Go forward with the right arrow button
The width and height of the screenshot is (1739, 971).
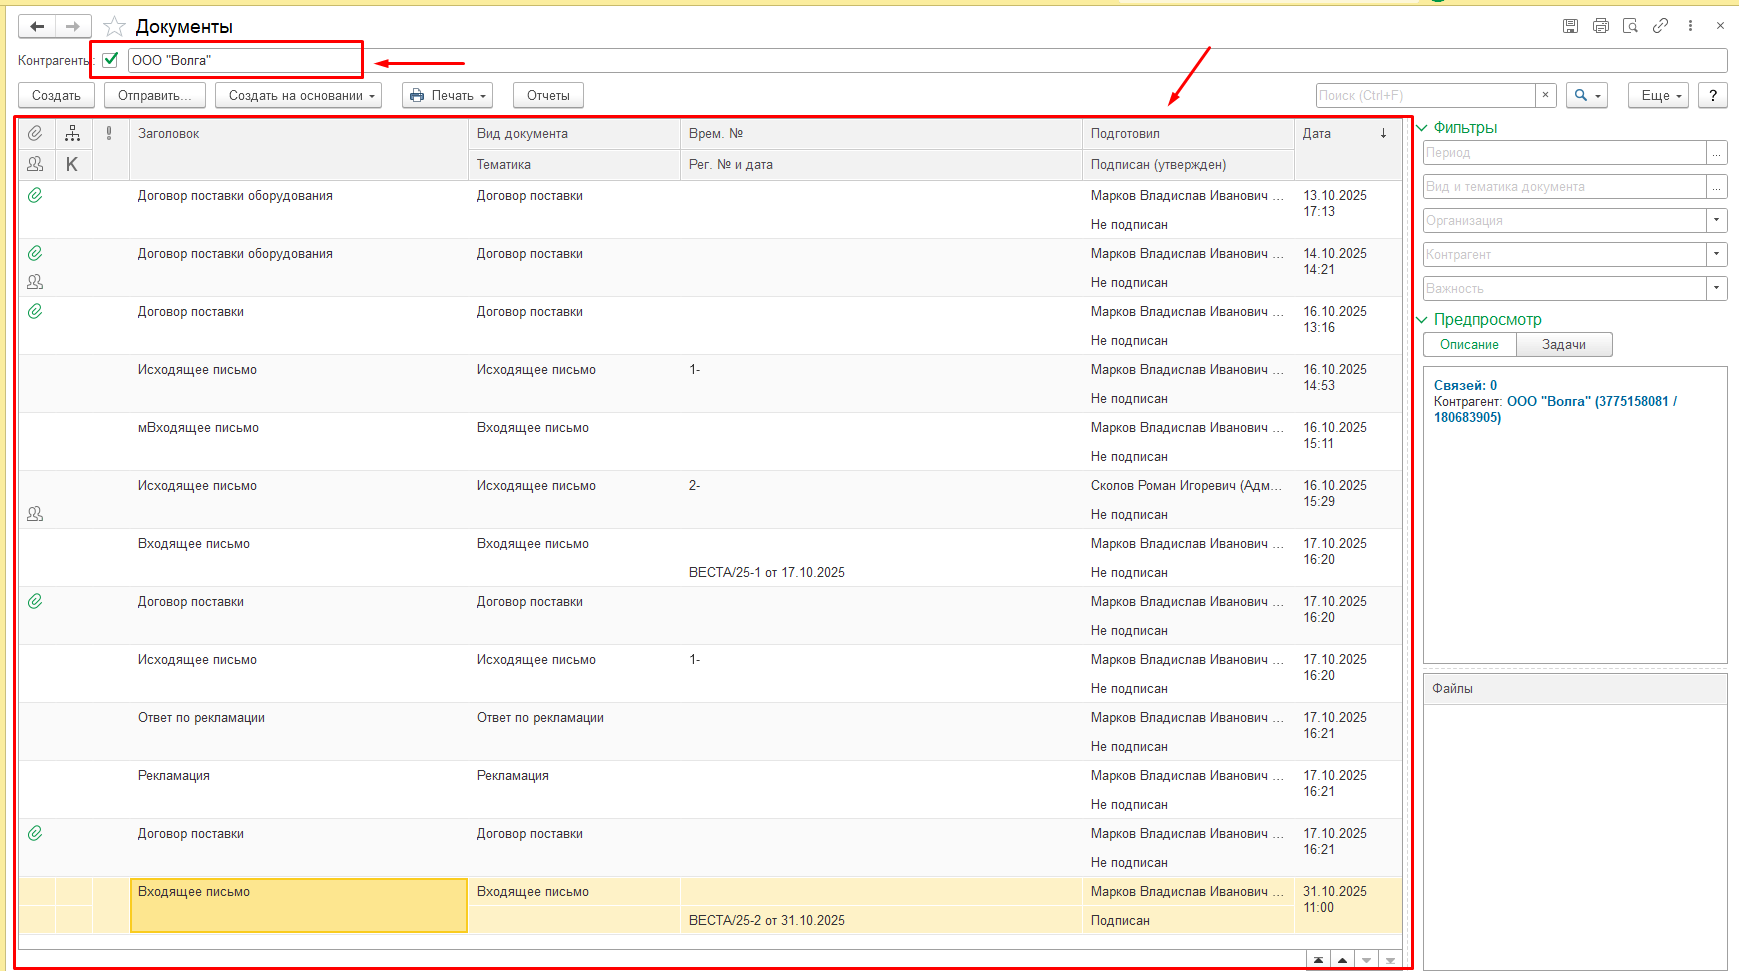click(x=73, y=27)
